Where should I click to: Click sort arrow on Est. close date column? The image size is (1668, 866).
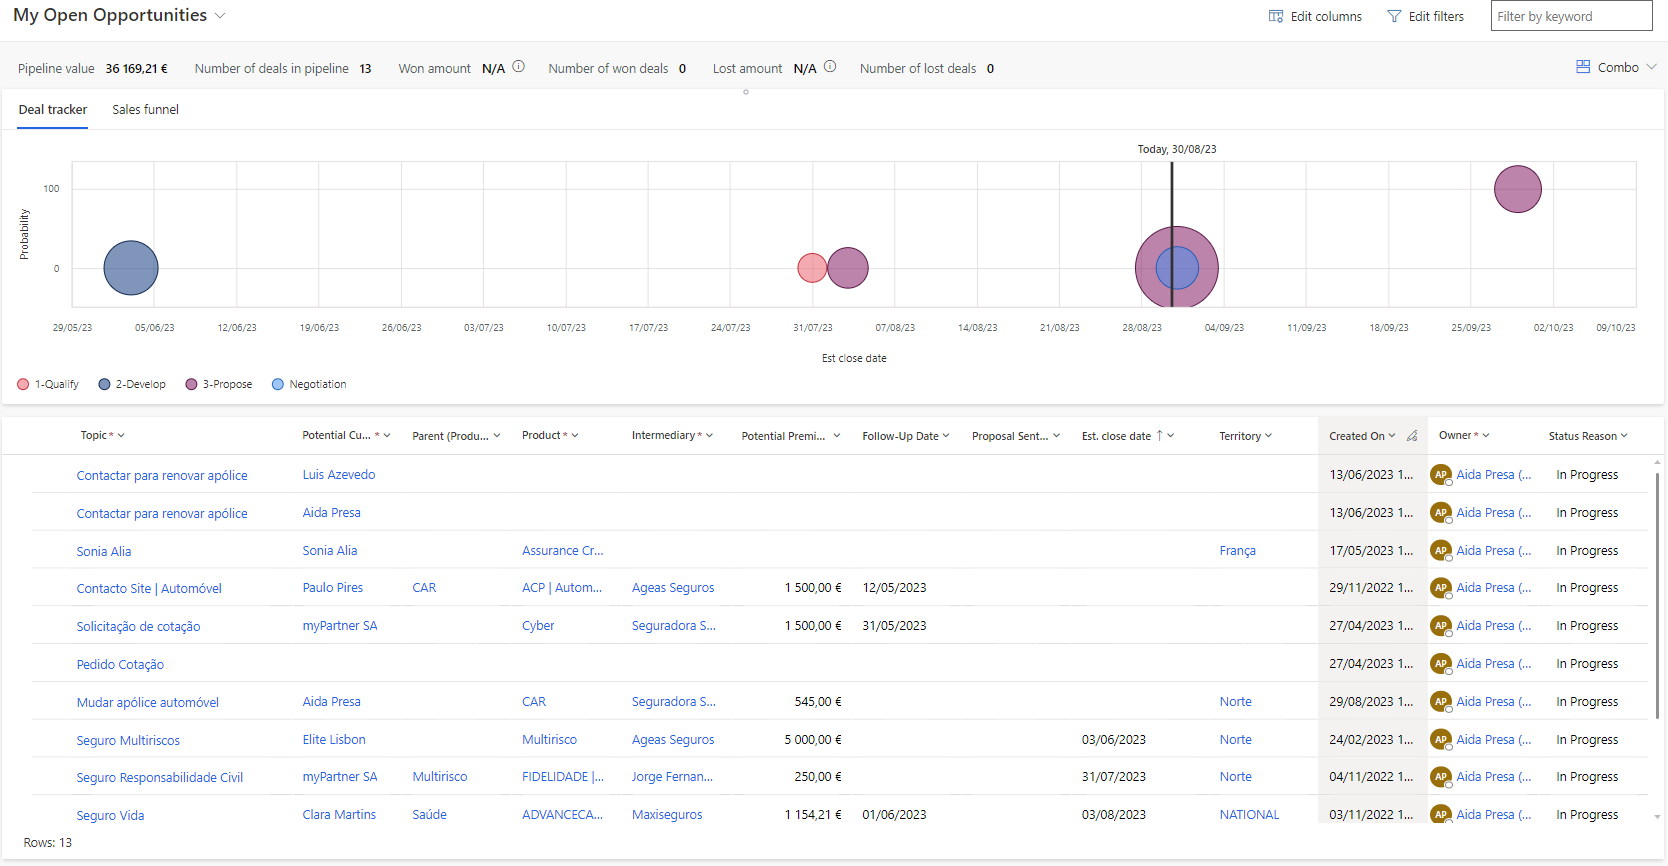tap(1160, 436)
